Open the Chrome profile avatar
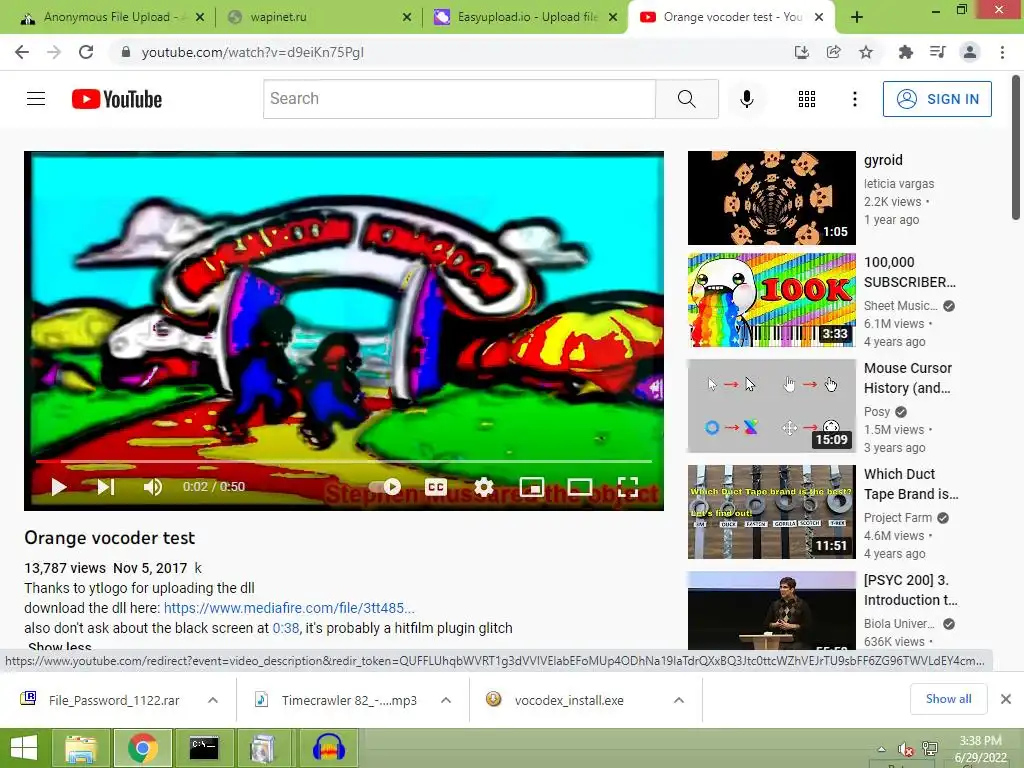The image size is (1024, 768). 970,52
